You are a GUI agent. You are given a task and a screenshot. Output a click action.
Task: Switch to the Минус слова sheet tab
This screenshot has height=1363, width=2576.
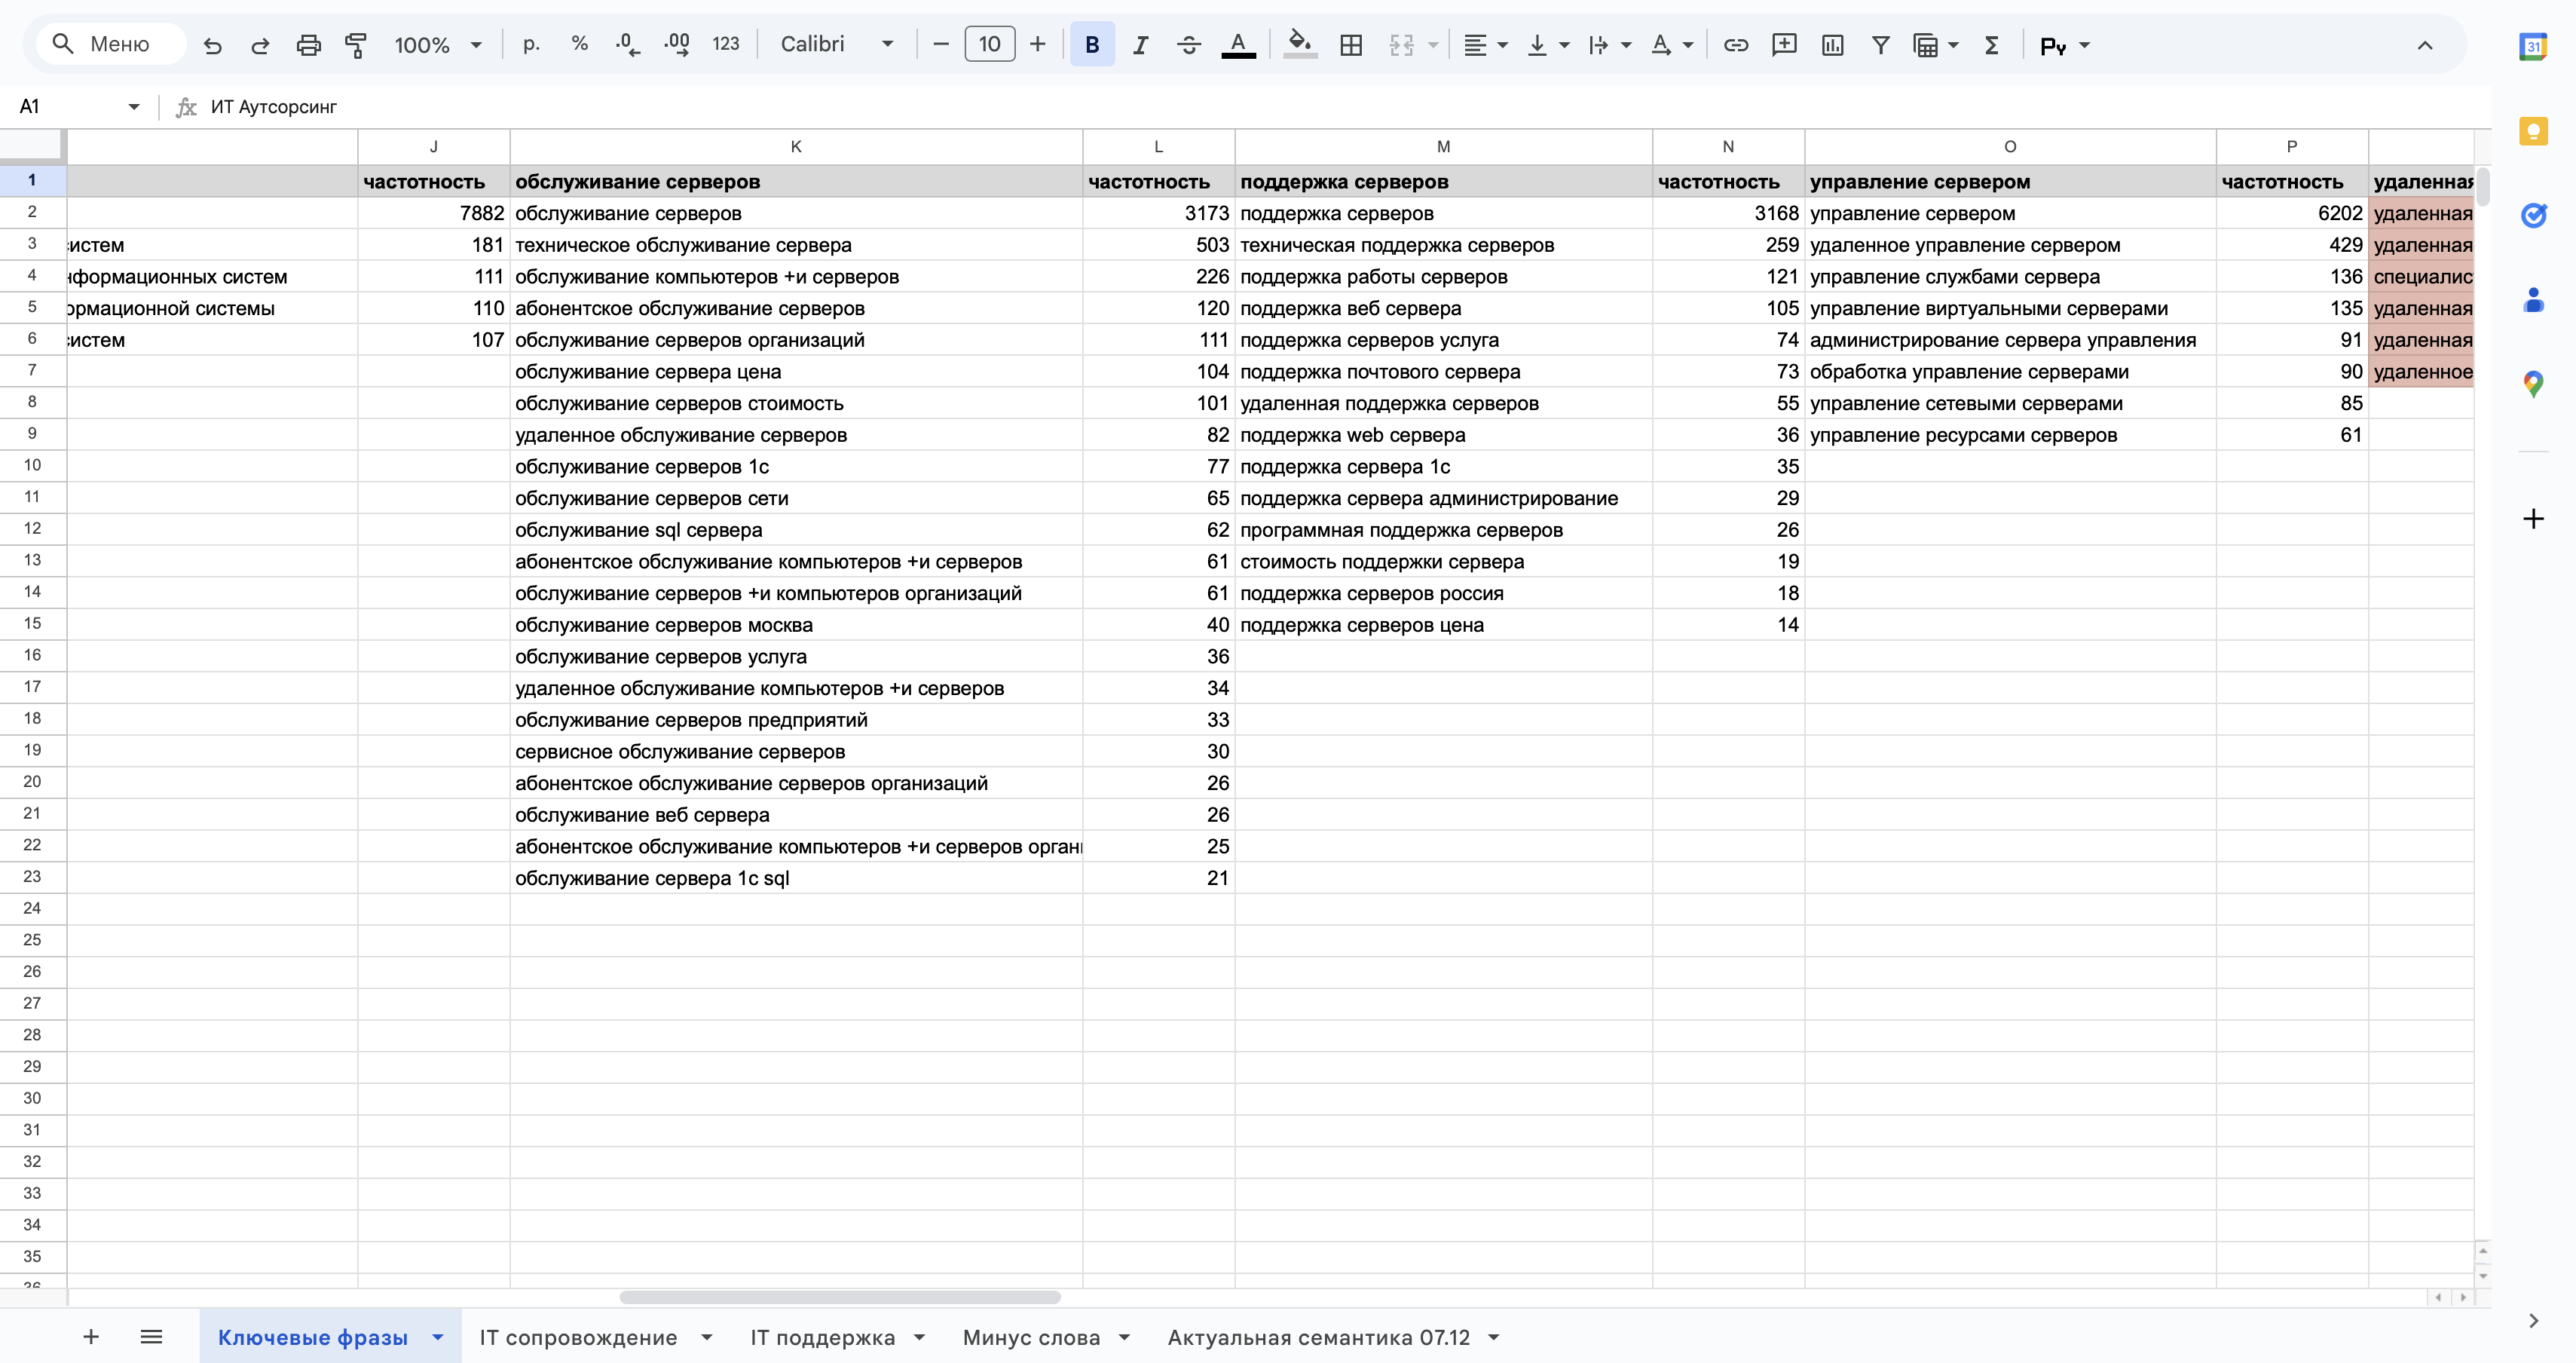point(1031,1337)
